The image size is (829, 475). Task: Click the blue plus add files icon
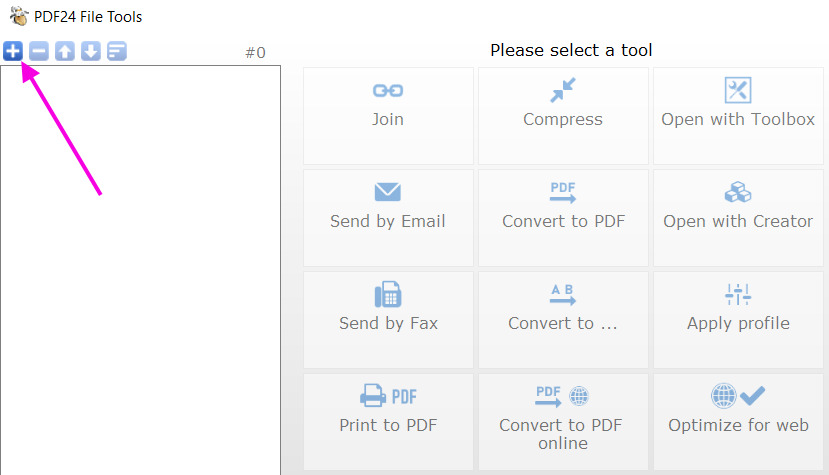[13, 51]
